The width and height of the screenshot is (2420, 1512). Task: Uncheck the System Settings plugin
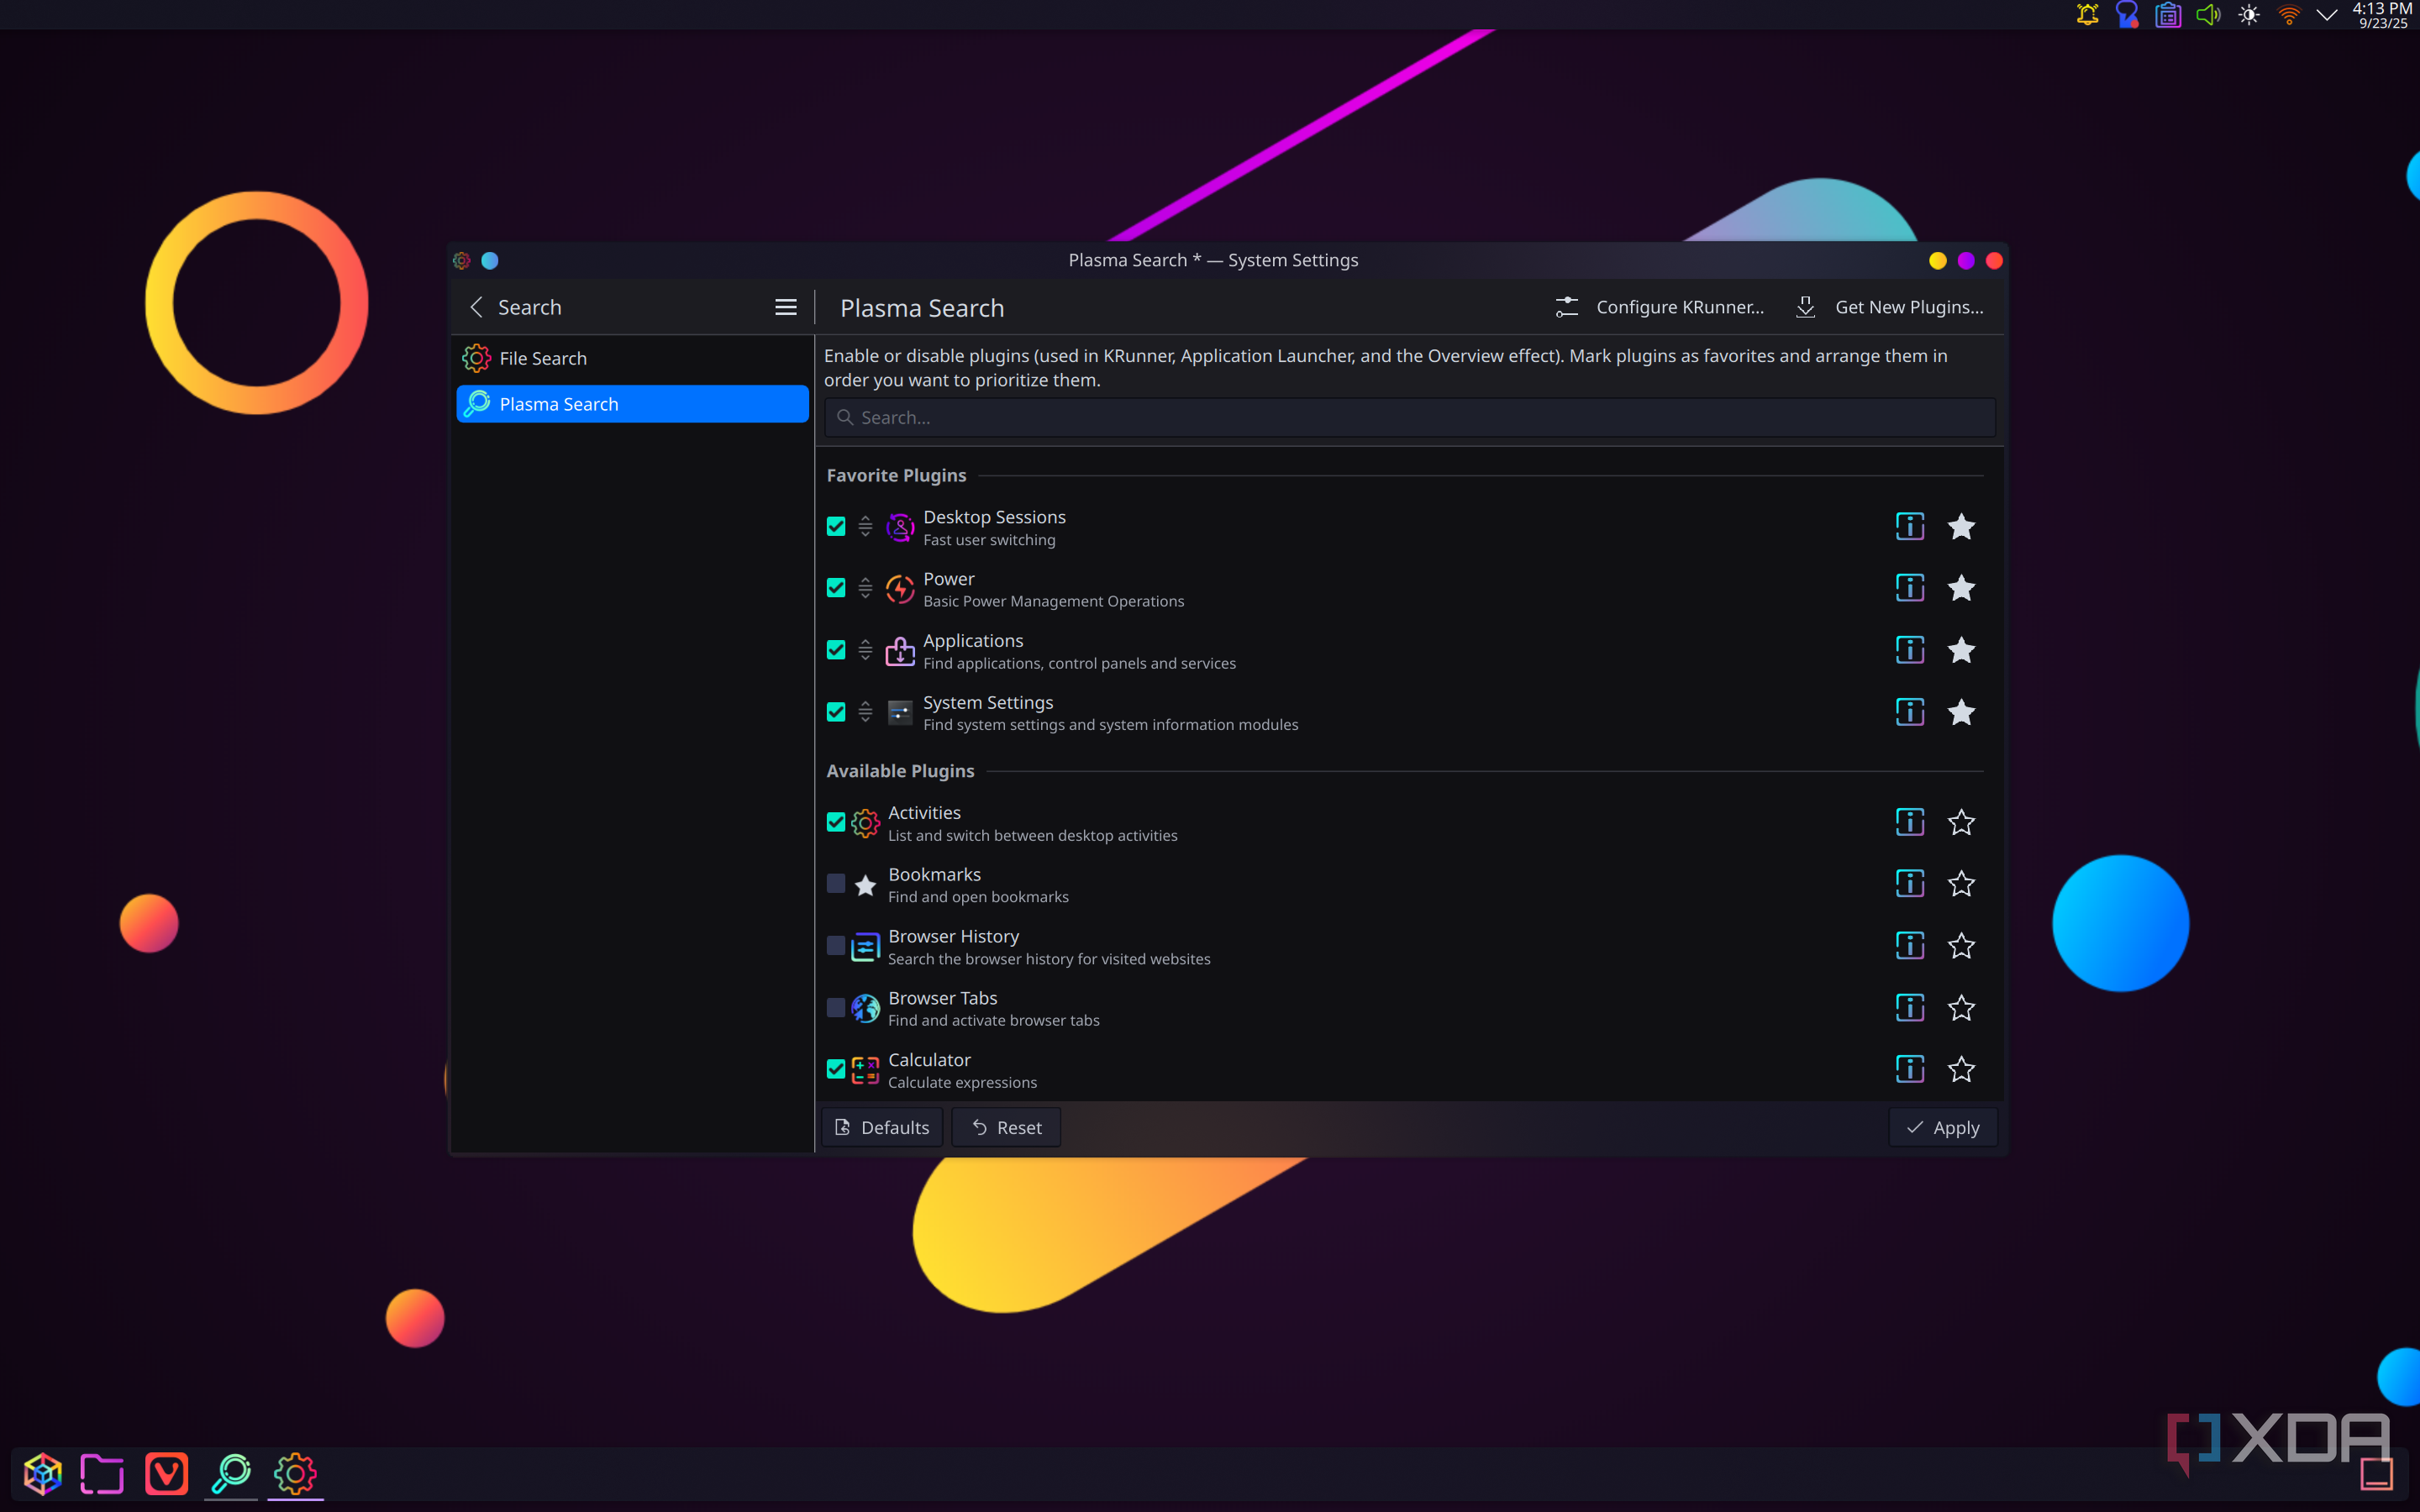pos(836,712)
